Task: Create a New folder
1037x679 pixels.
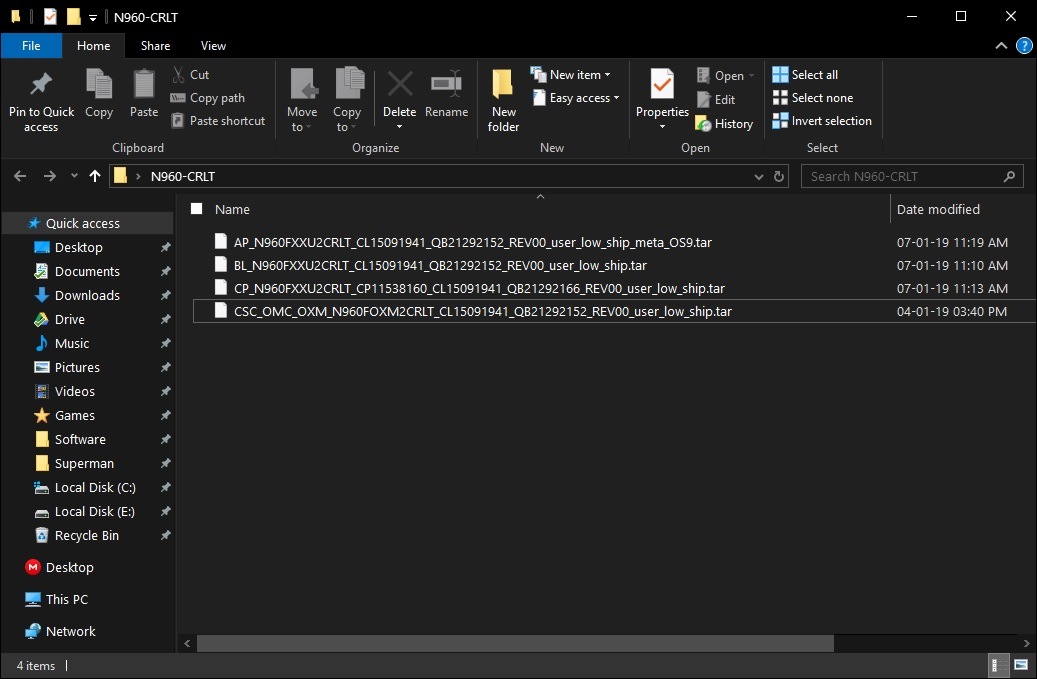Action: tap(503, 101)
